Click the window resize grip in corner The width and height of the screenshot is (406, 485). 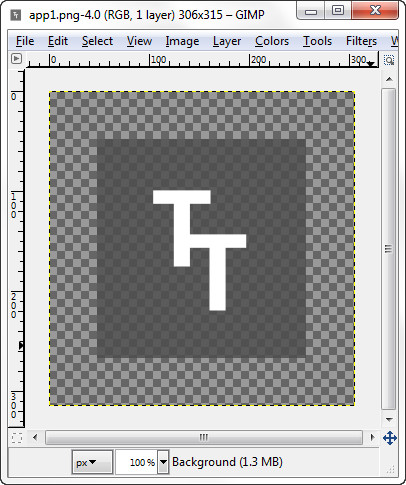coord(390,469)
